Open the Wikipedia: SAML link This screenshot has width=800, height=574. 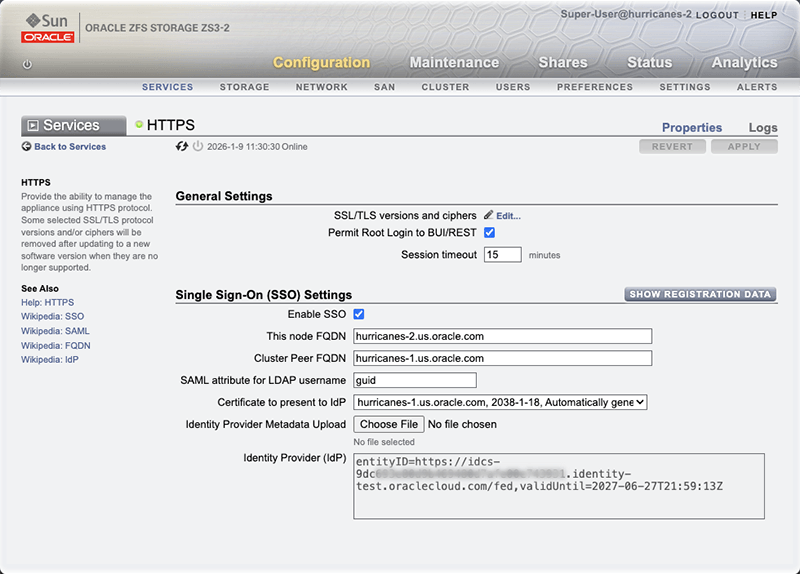pyautogui.click(x=55, y=331)
